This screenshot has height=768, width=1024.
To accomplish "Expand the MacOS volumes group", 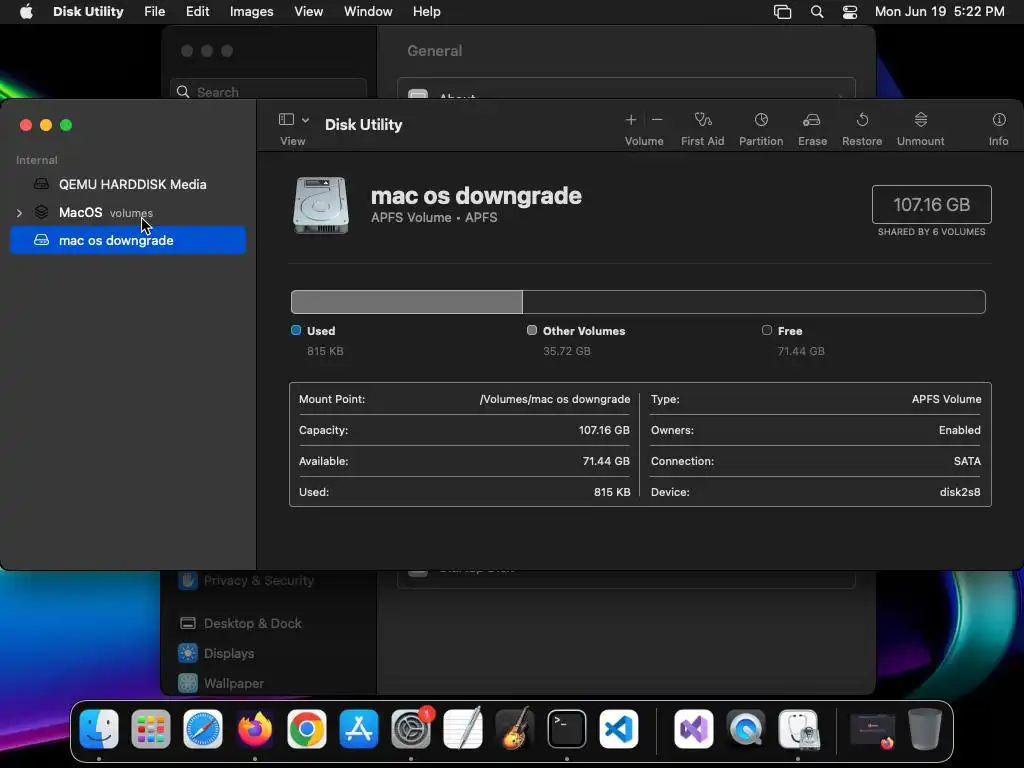I will pos(19,213).
